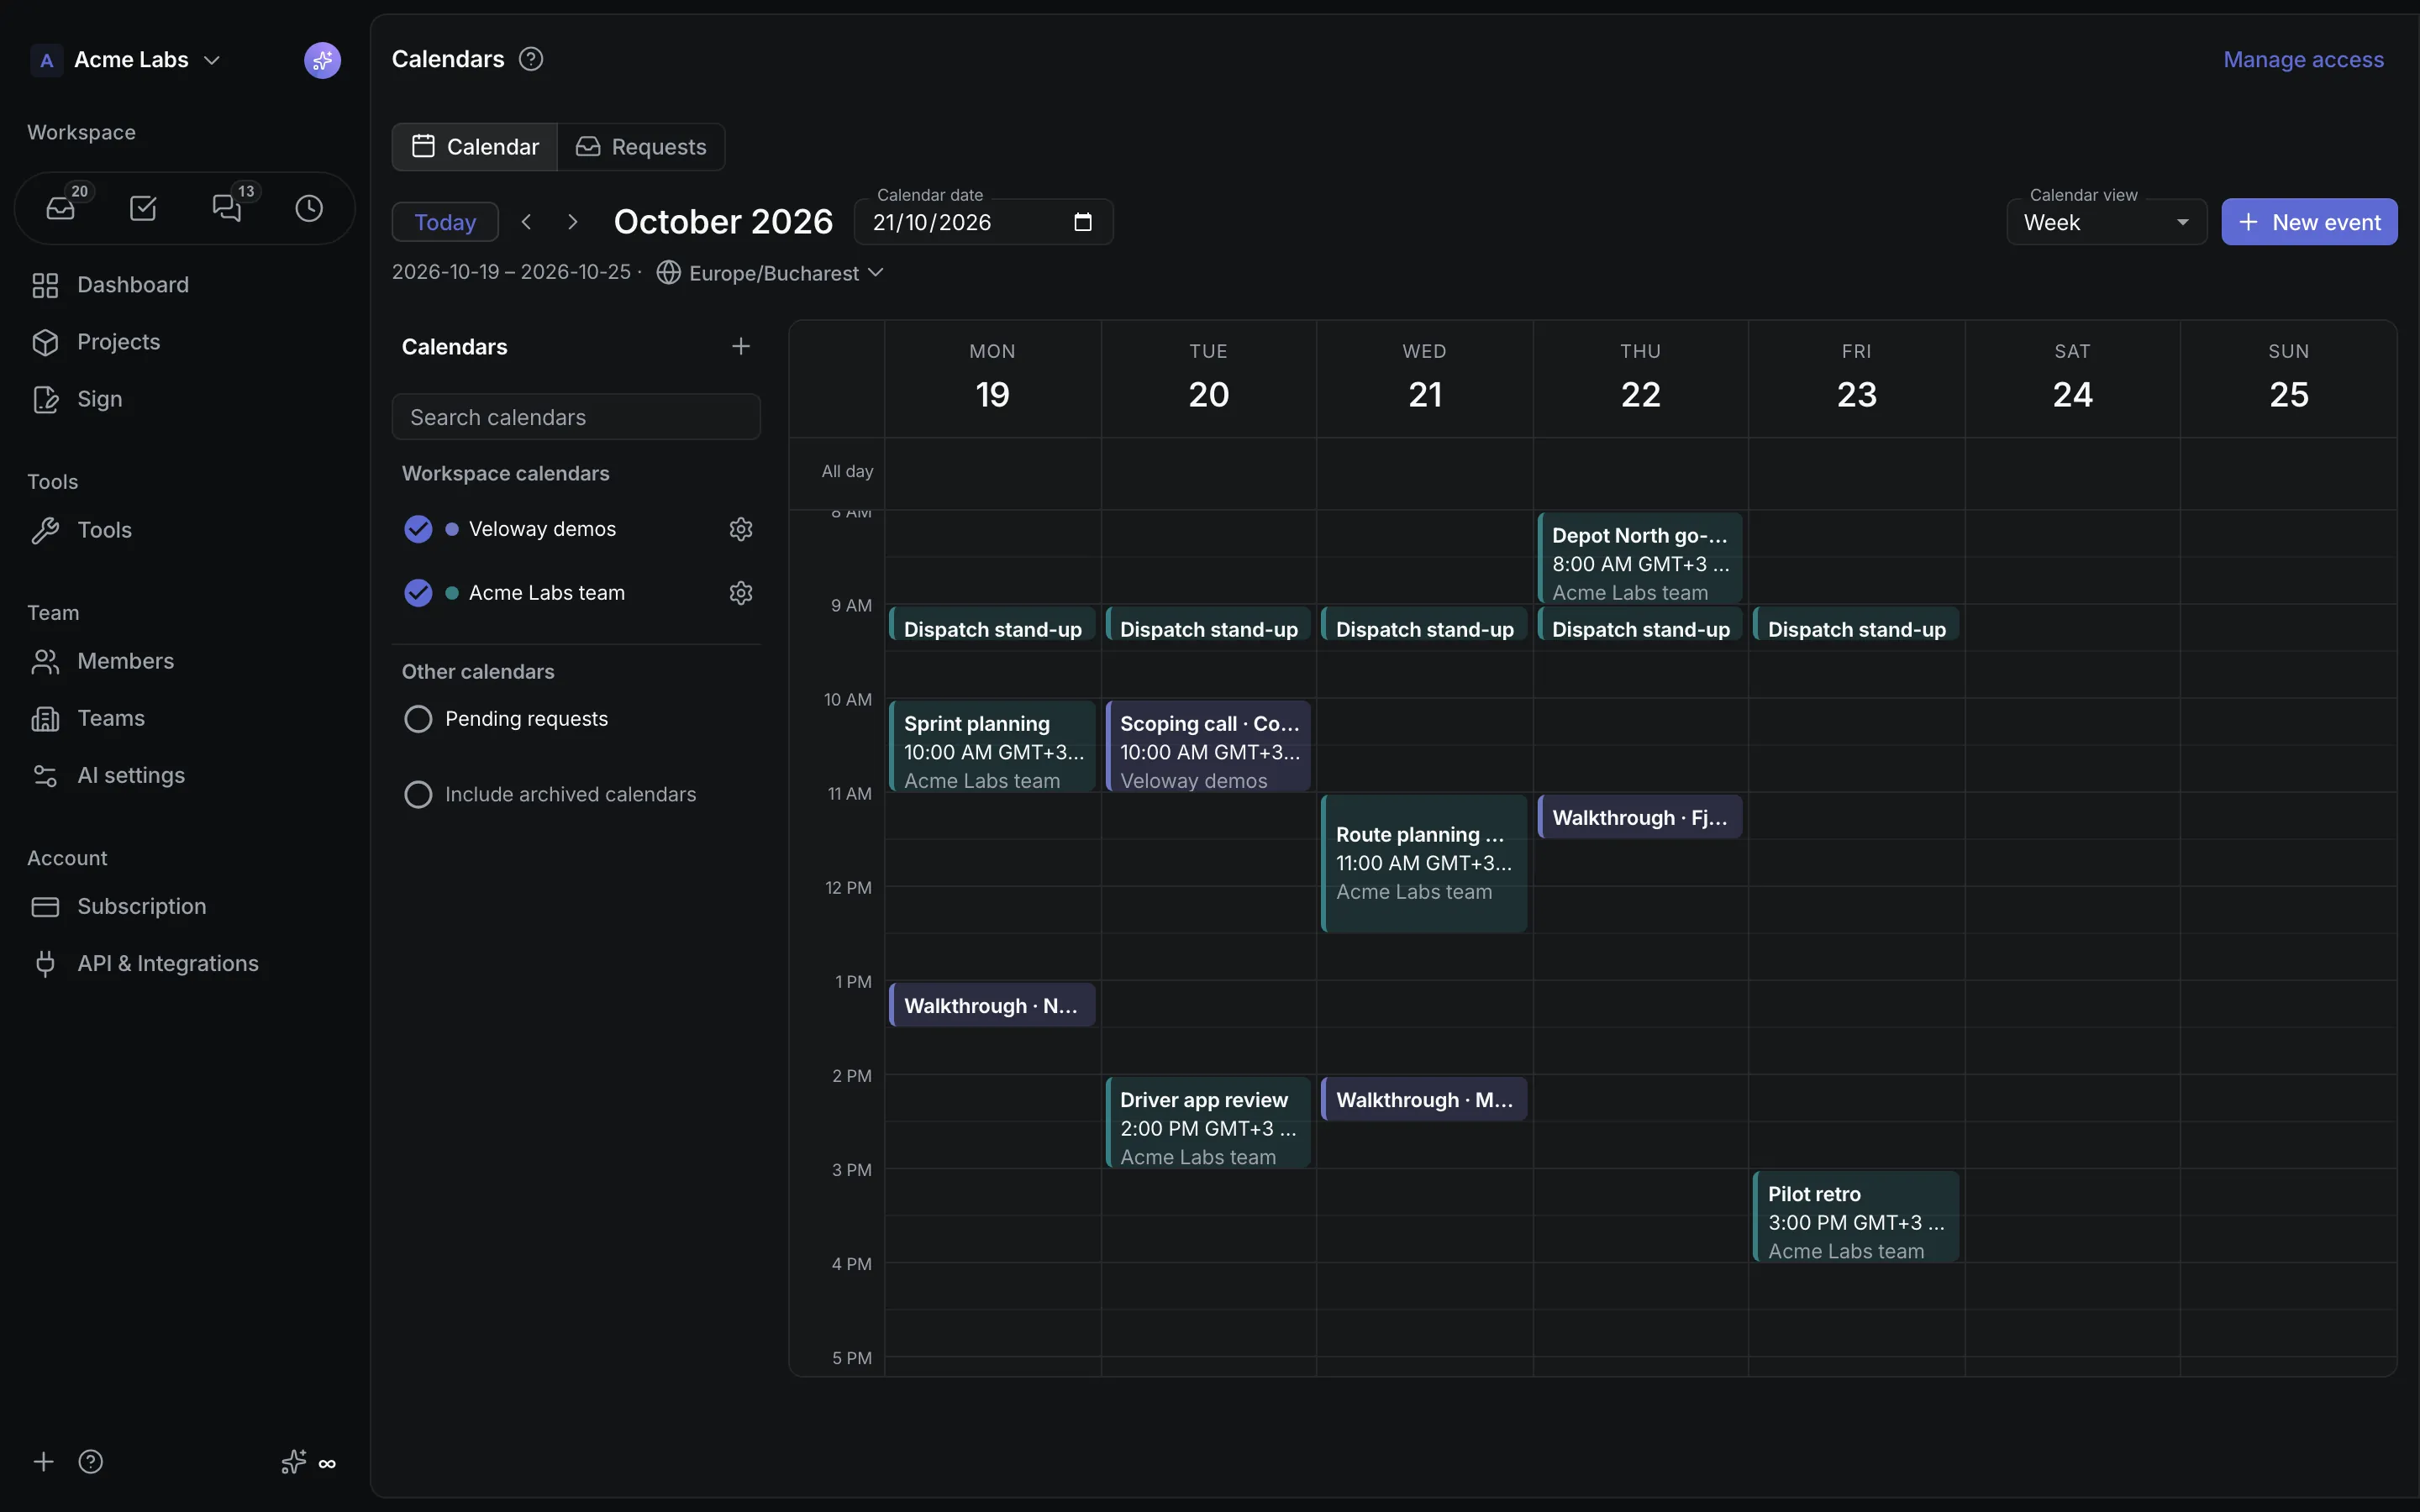Open the inbox icon with badge 20

coord(61,208)
